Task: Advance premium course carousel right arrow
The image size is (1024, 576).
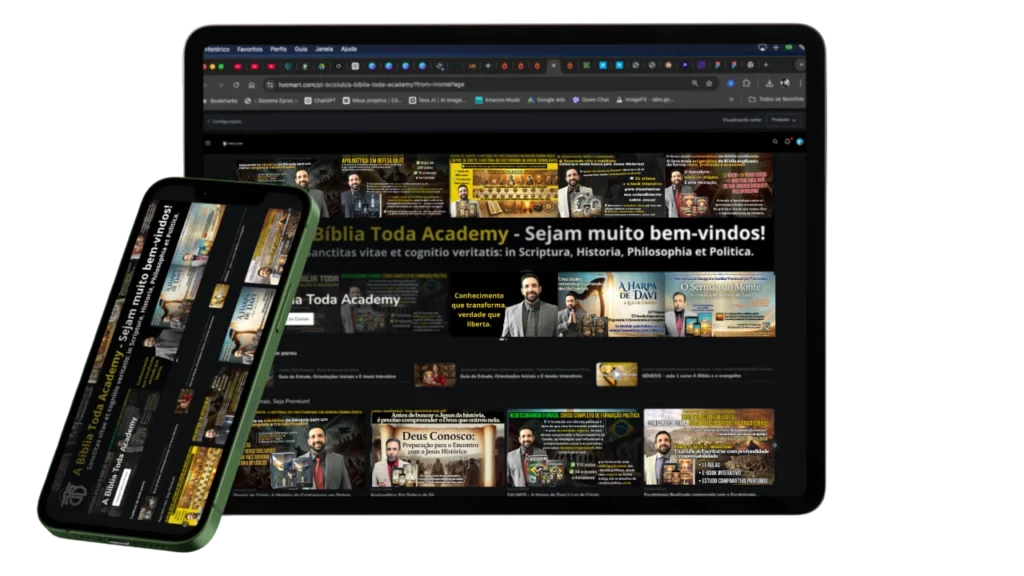Action: click(775, 445)
